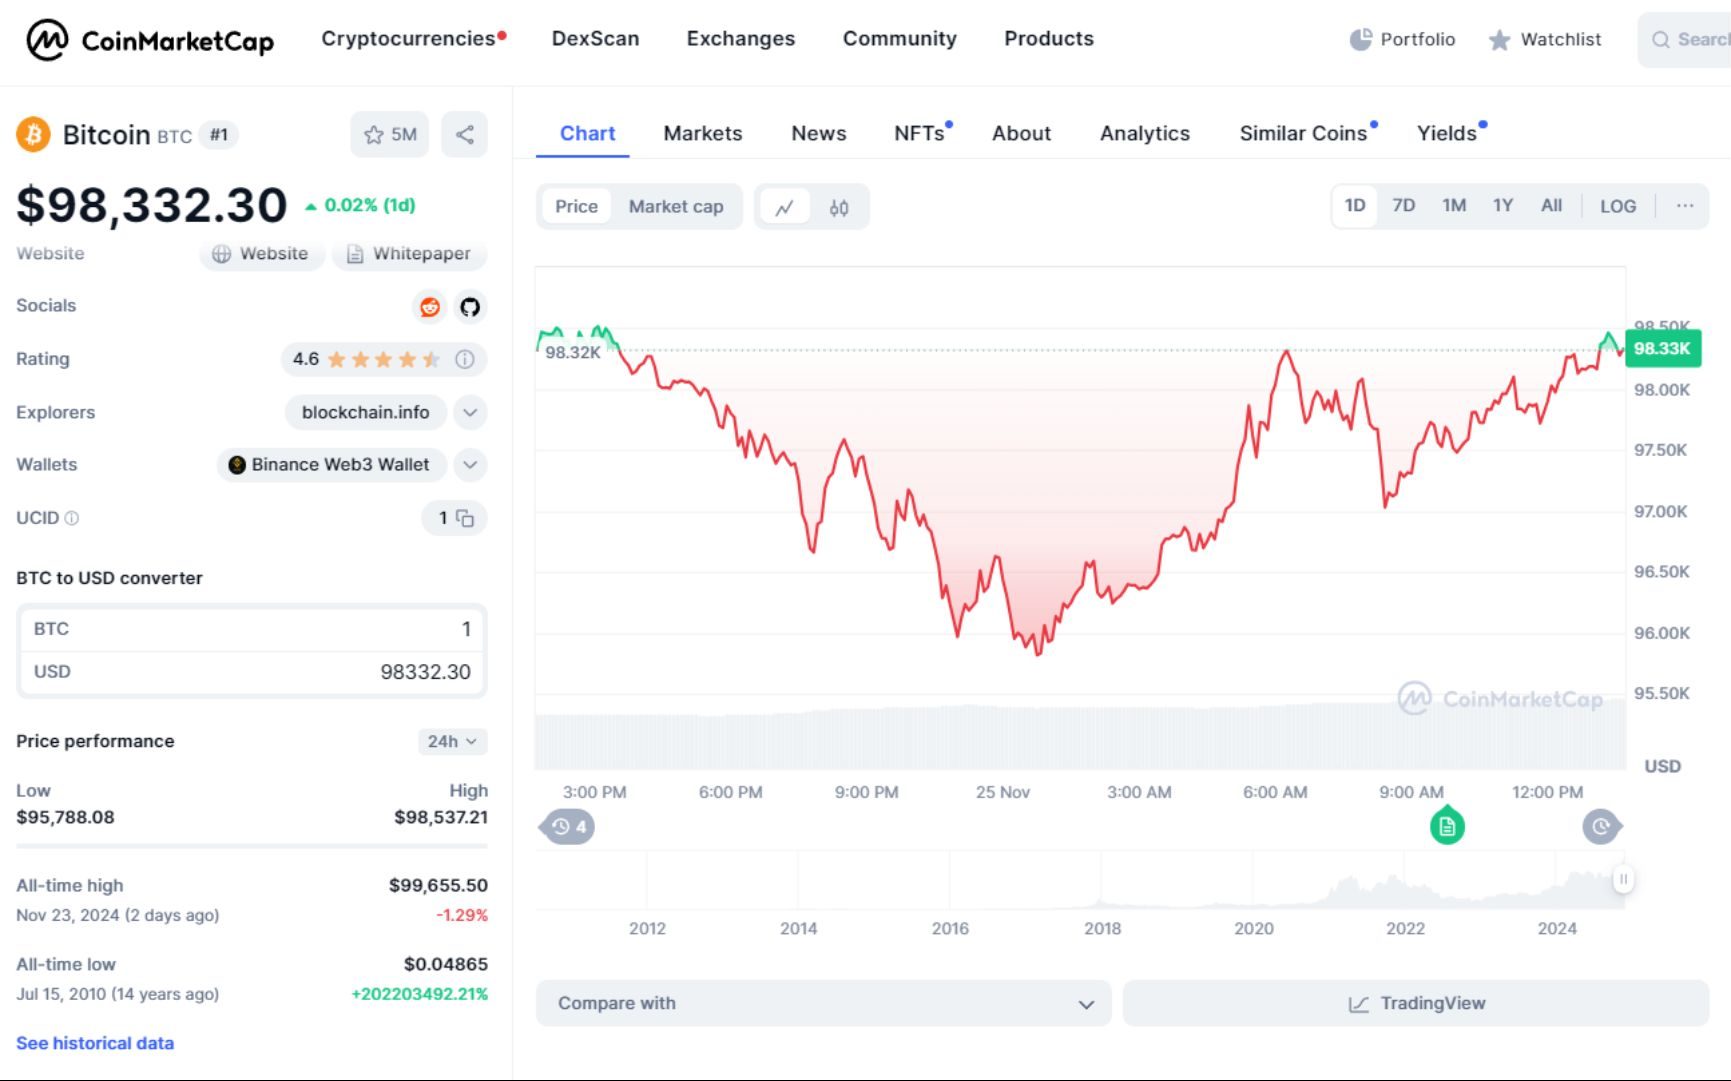Open Bitcoin's GitHub page
The height and width of the screenshot is (1081, 1731).
pos(469,308)
